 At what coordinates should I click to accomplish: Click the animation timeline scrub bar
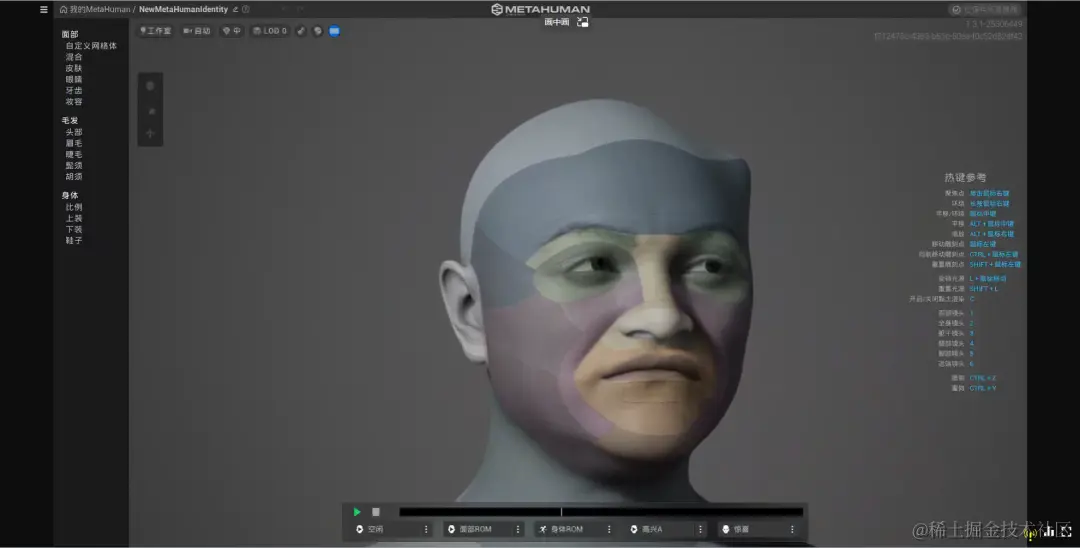601,512
